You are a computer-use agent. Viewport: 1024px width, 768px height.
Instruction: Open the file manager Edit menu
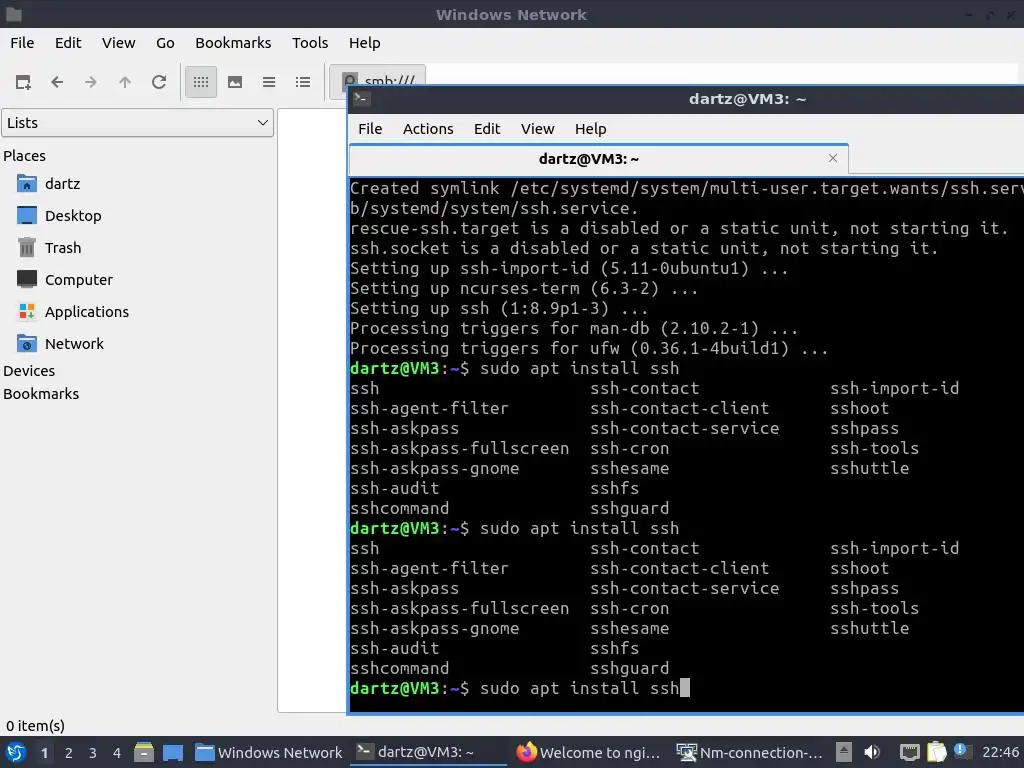[68, 43]
